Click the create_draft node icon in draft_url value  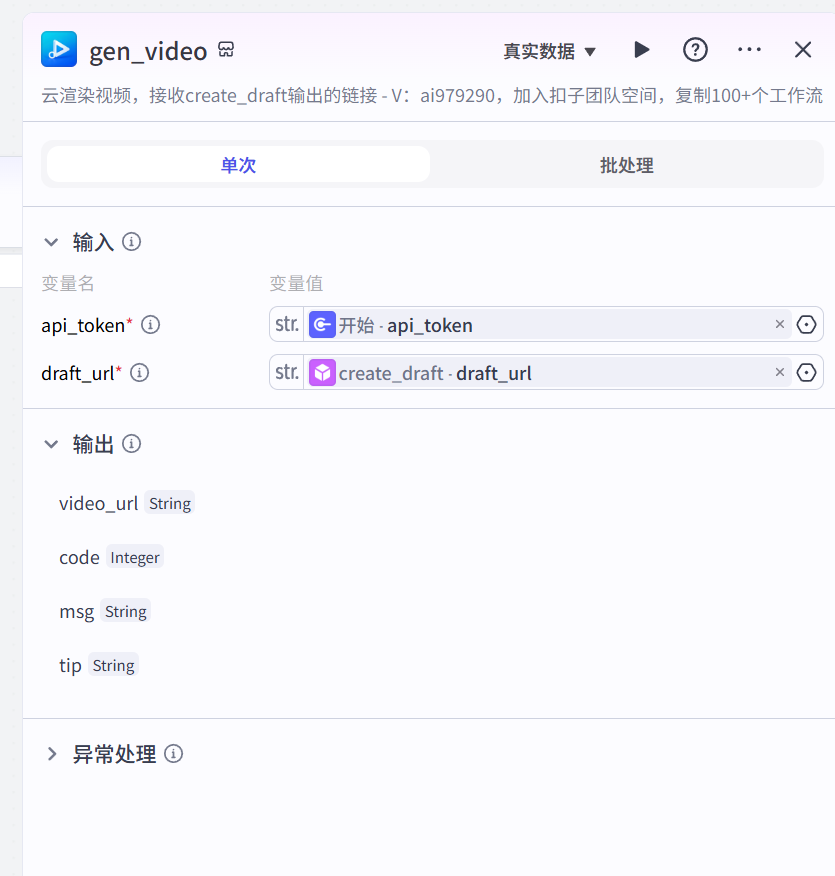(x=320, y=372)
